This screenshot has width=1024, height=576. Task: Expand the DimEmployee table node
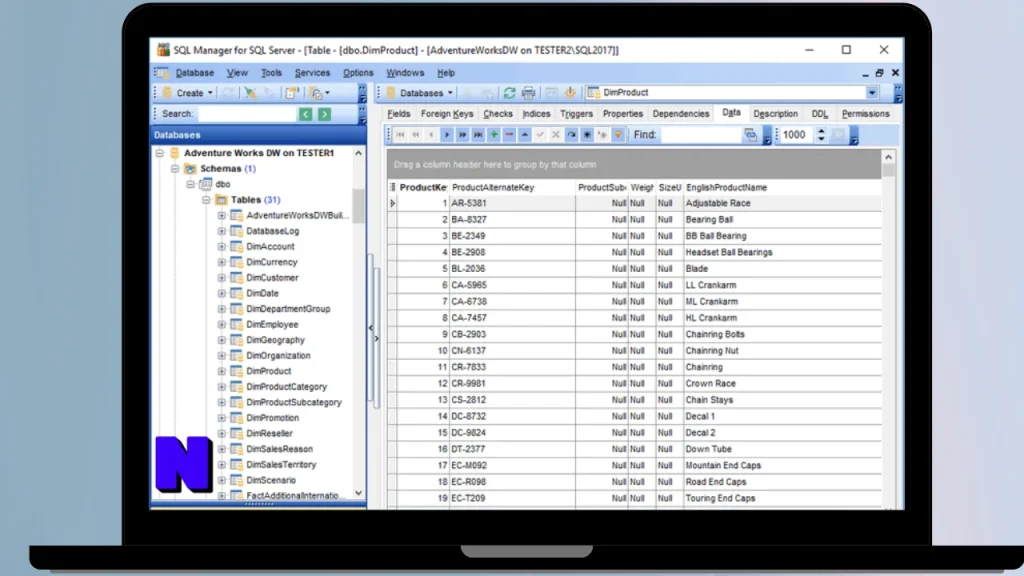pos(221,325)
